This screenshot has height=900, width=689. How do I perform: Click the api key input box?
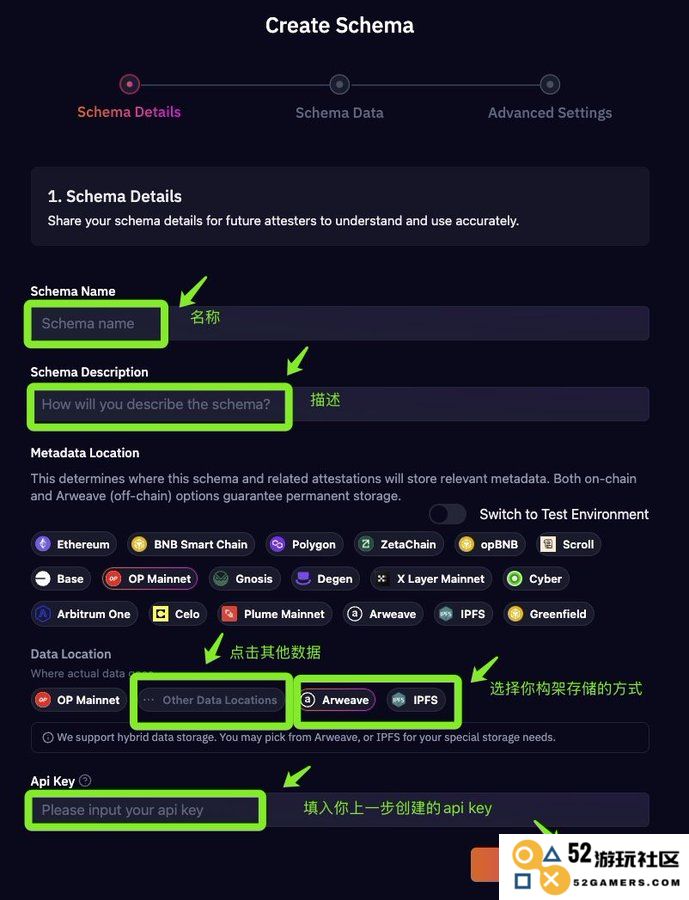click(340, 810)
